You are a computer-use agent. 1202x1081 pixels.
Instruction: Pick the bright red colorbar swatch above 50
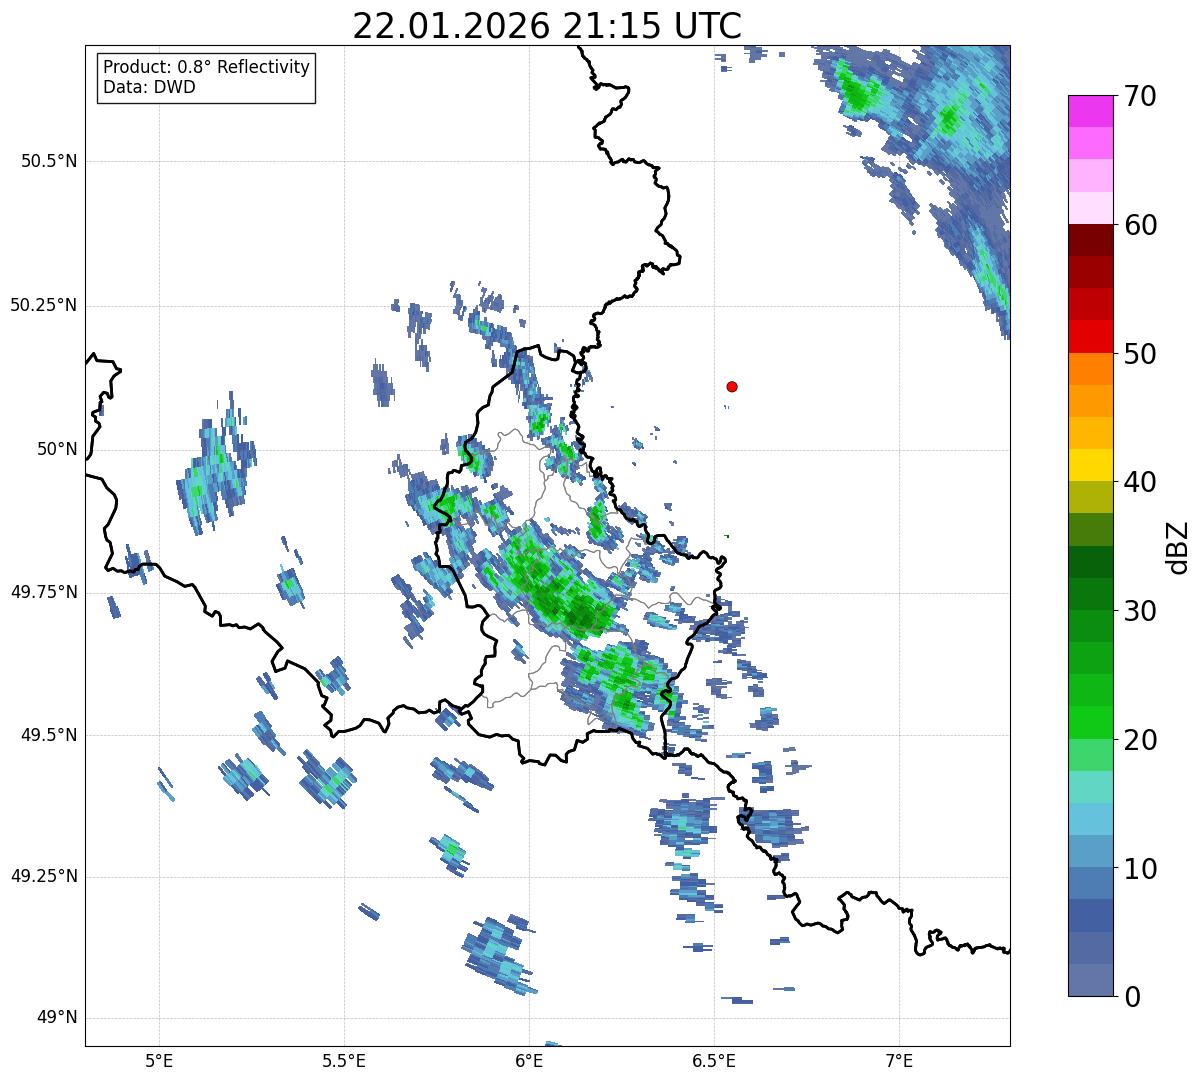pos(1090,336)
